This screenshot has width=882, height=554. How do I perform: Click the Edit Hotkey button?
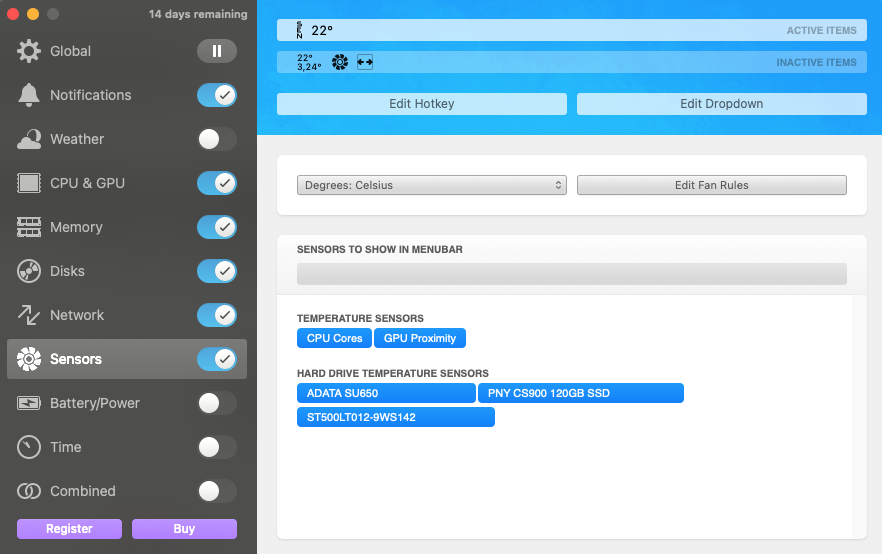[x=421, y=104]
